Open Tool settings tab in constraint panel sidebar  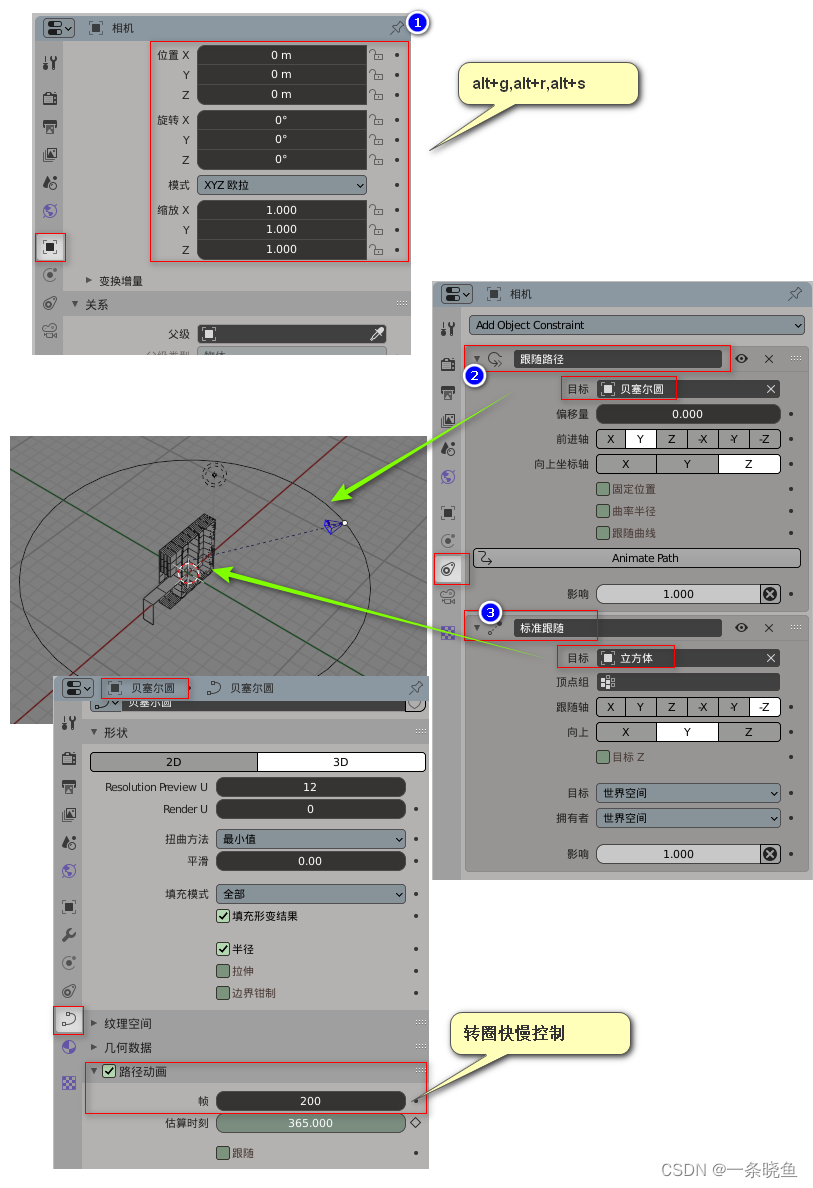click(448, 329)
